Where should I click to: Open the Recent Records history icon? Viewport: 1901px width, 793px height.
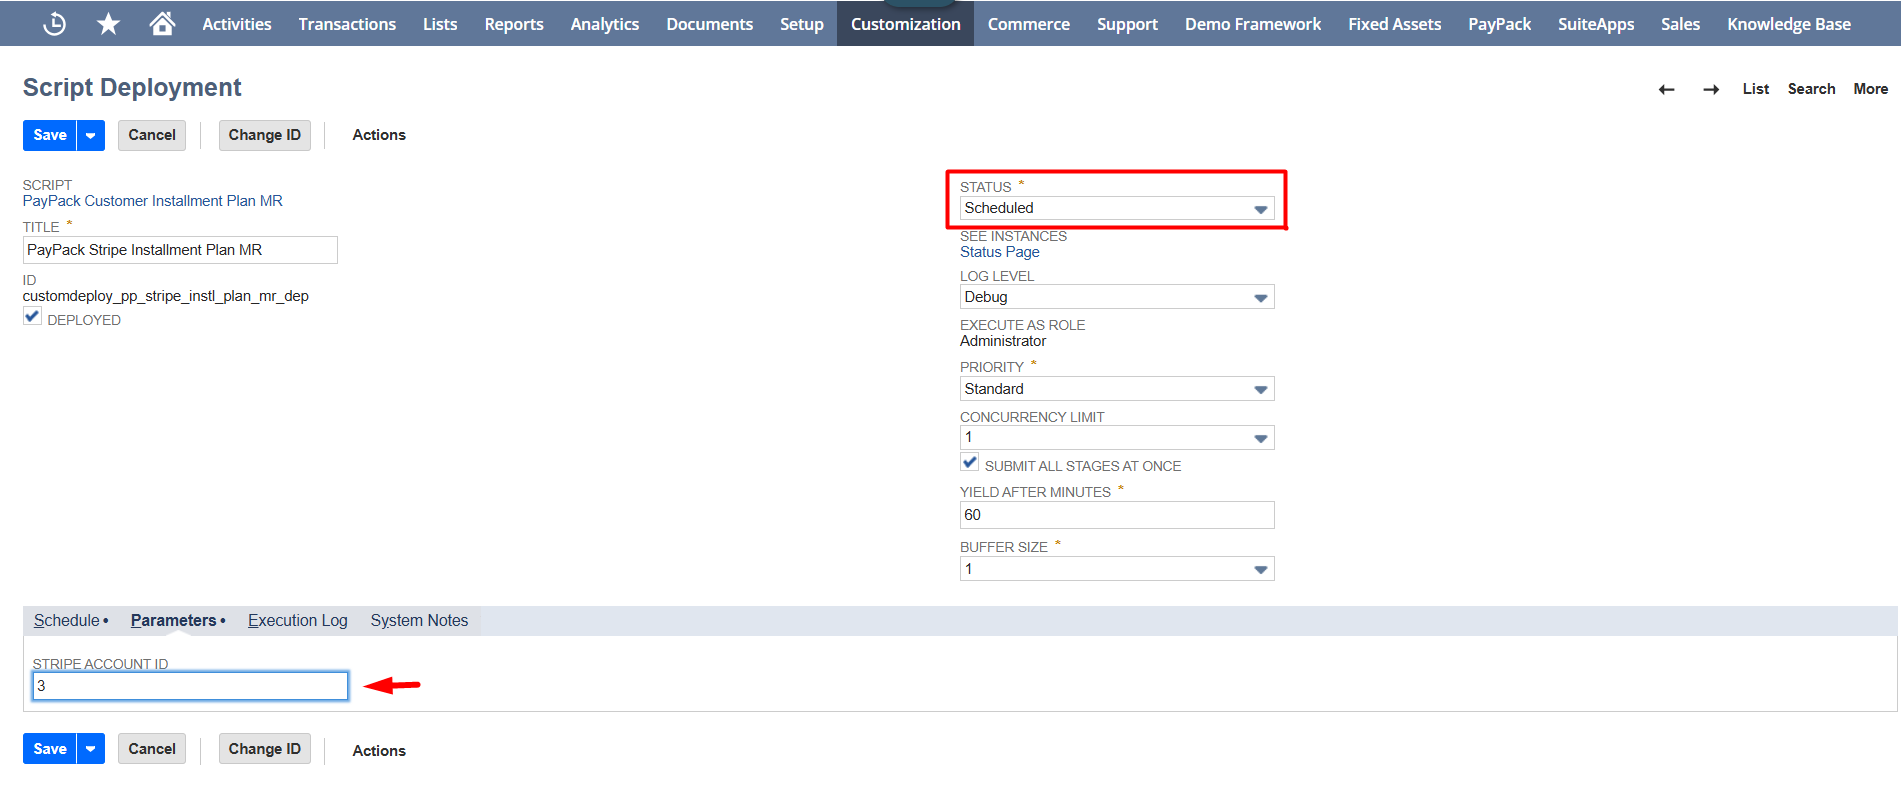coord(55,24)
